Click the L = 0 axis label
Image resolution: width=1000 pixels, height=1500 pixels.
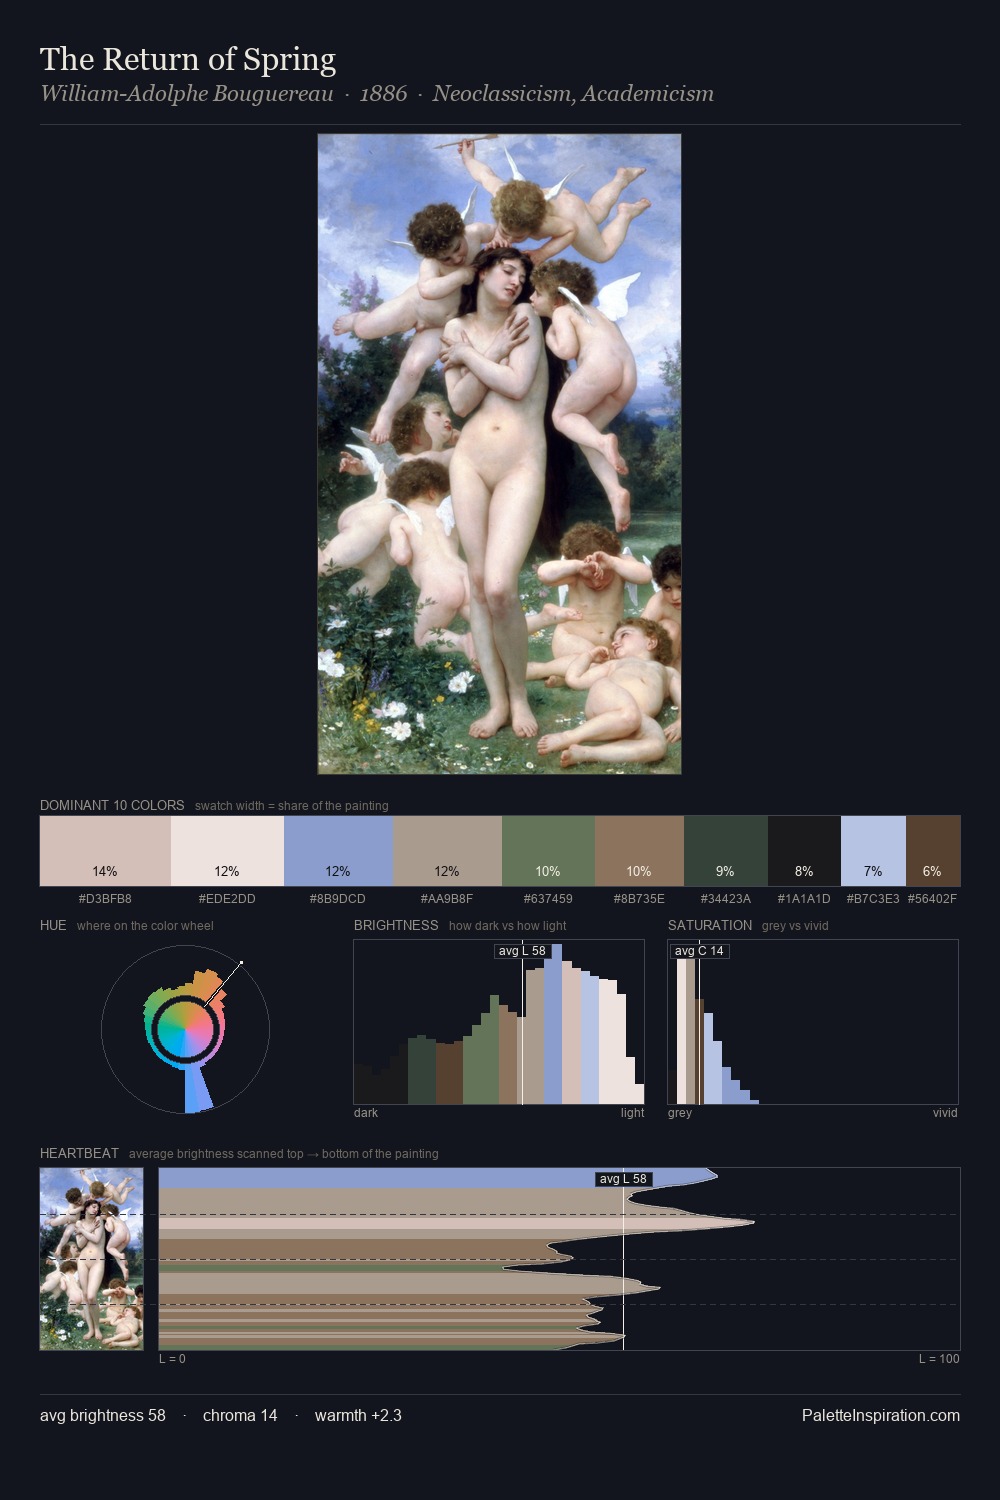tap(172, 1359)
